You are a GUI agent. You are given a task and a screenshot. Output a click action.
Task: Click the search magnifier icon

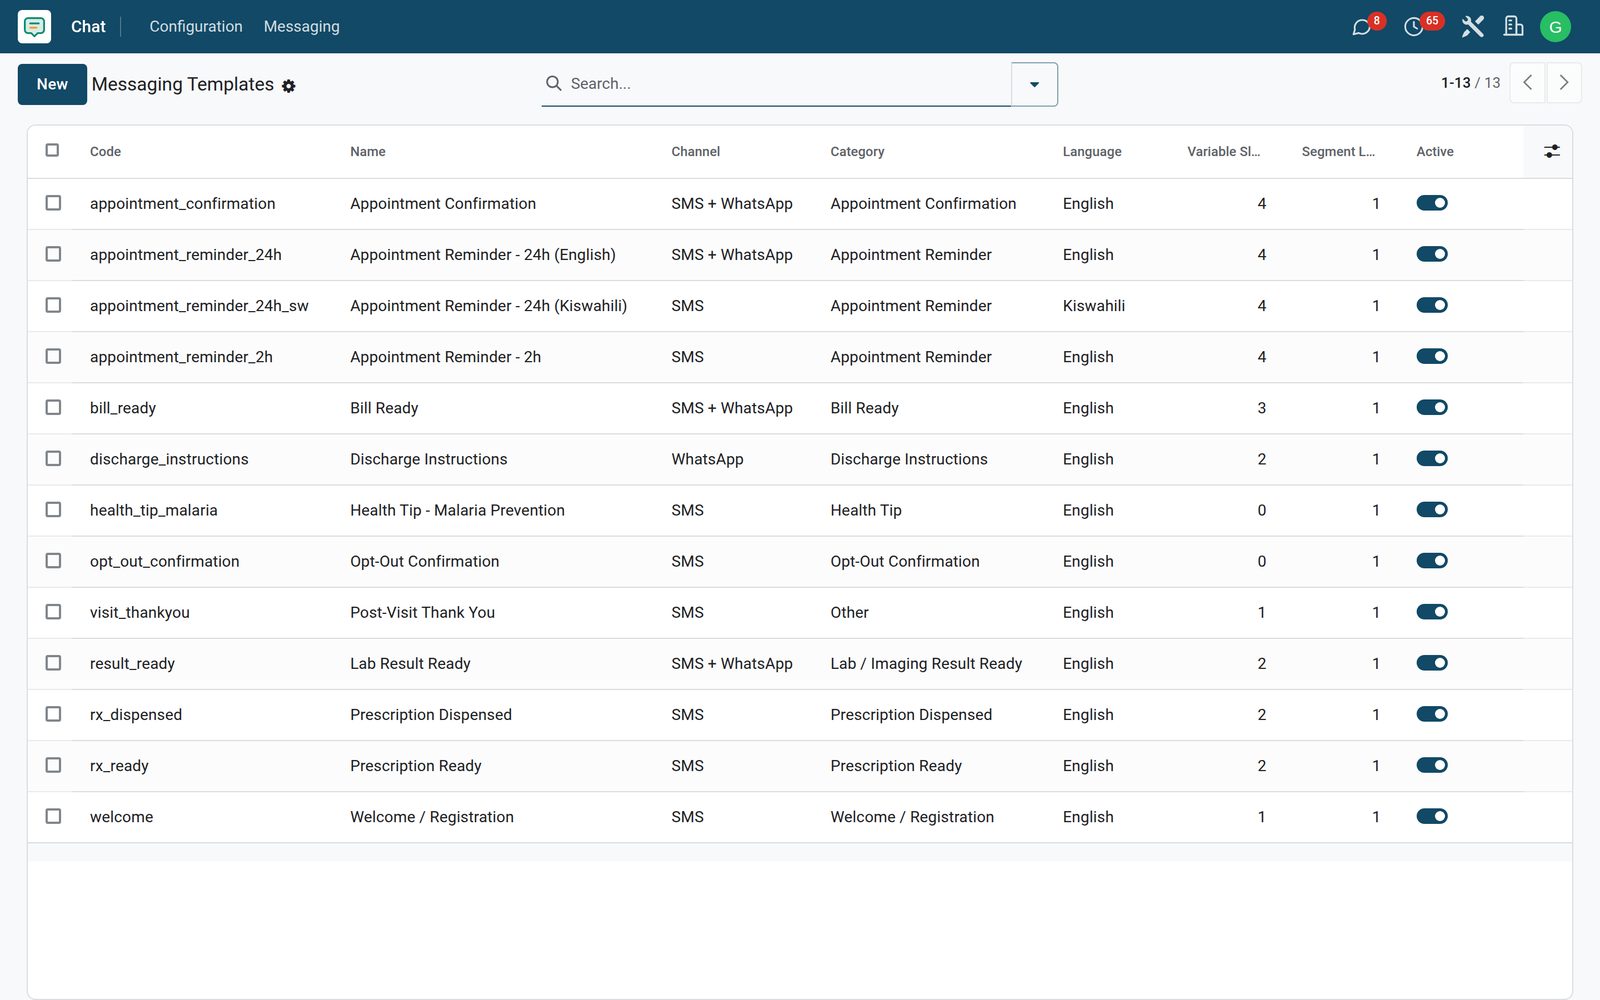[x=553, y=83]
